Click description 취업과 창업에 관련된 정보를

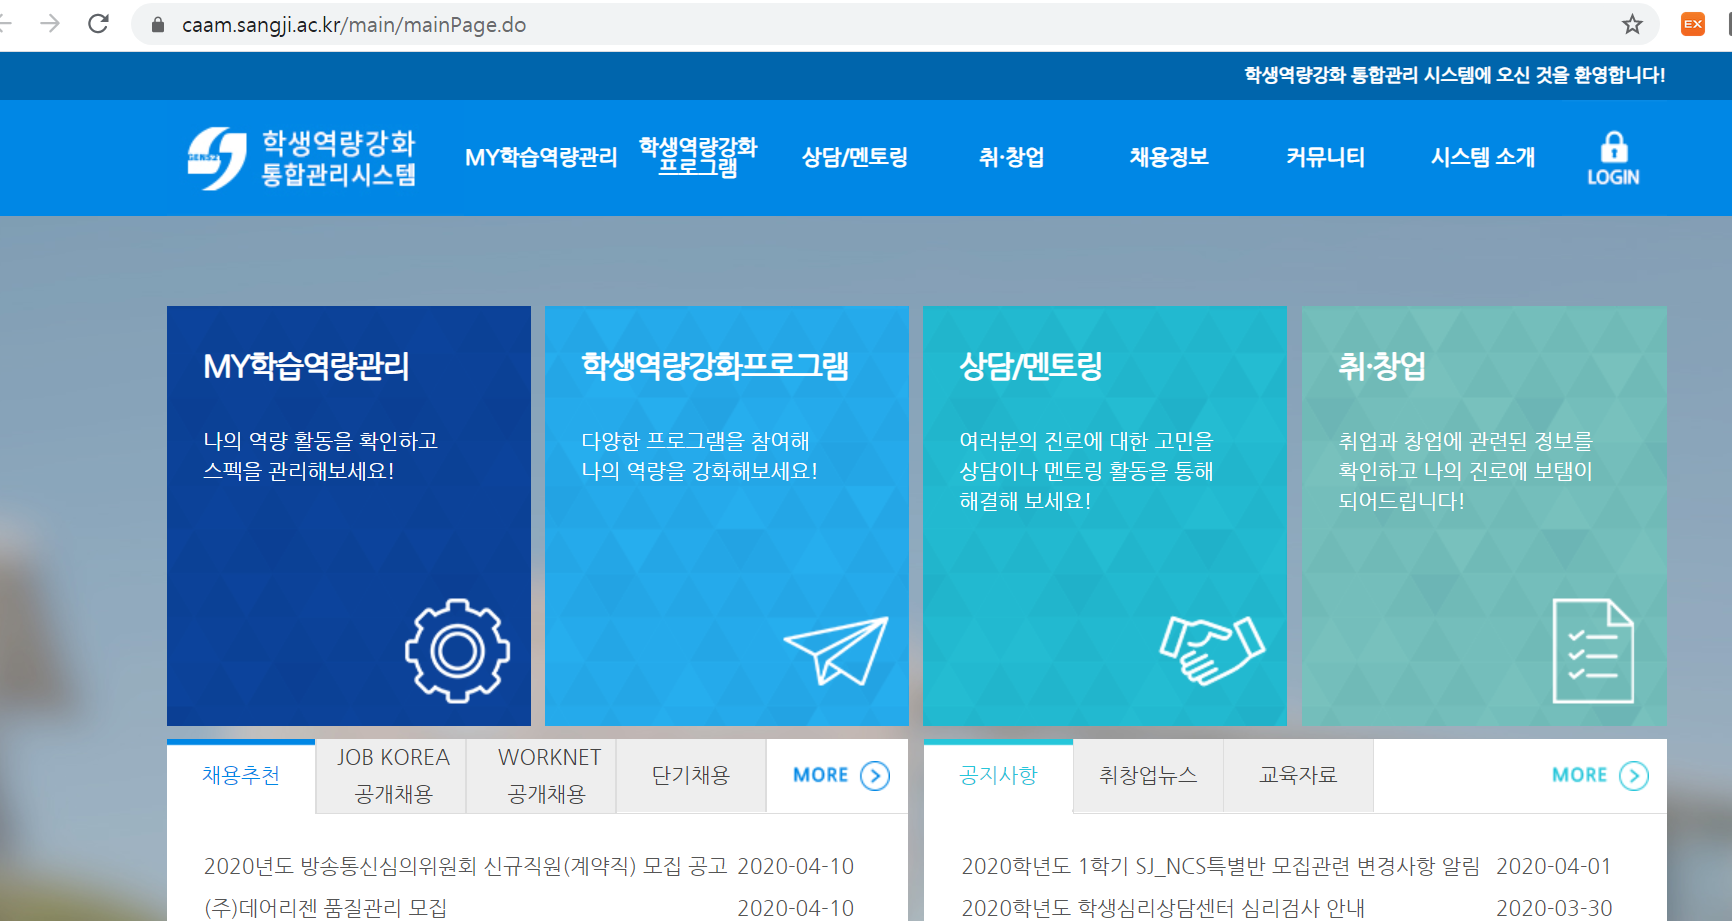1466,441
